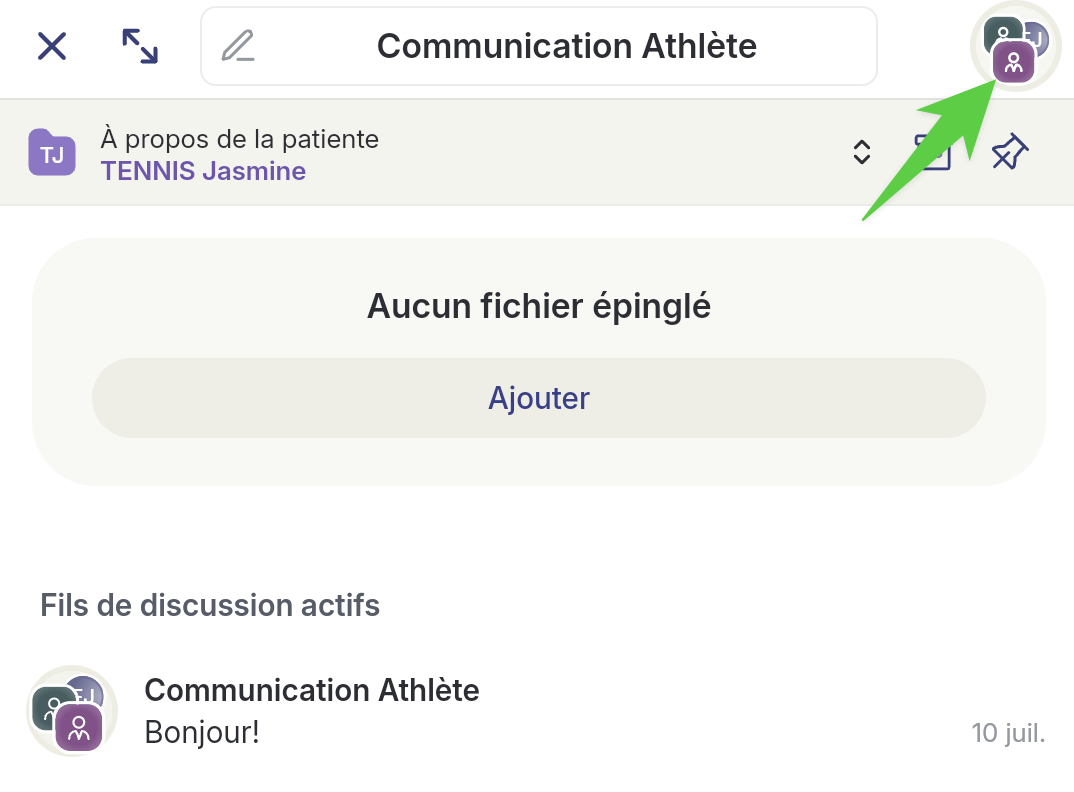1074x792 pixels.
Task: Edit the Communication Athlète title field
Action: [x=566, y=46]
